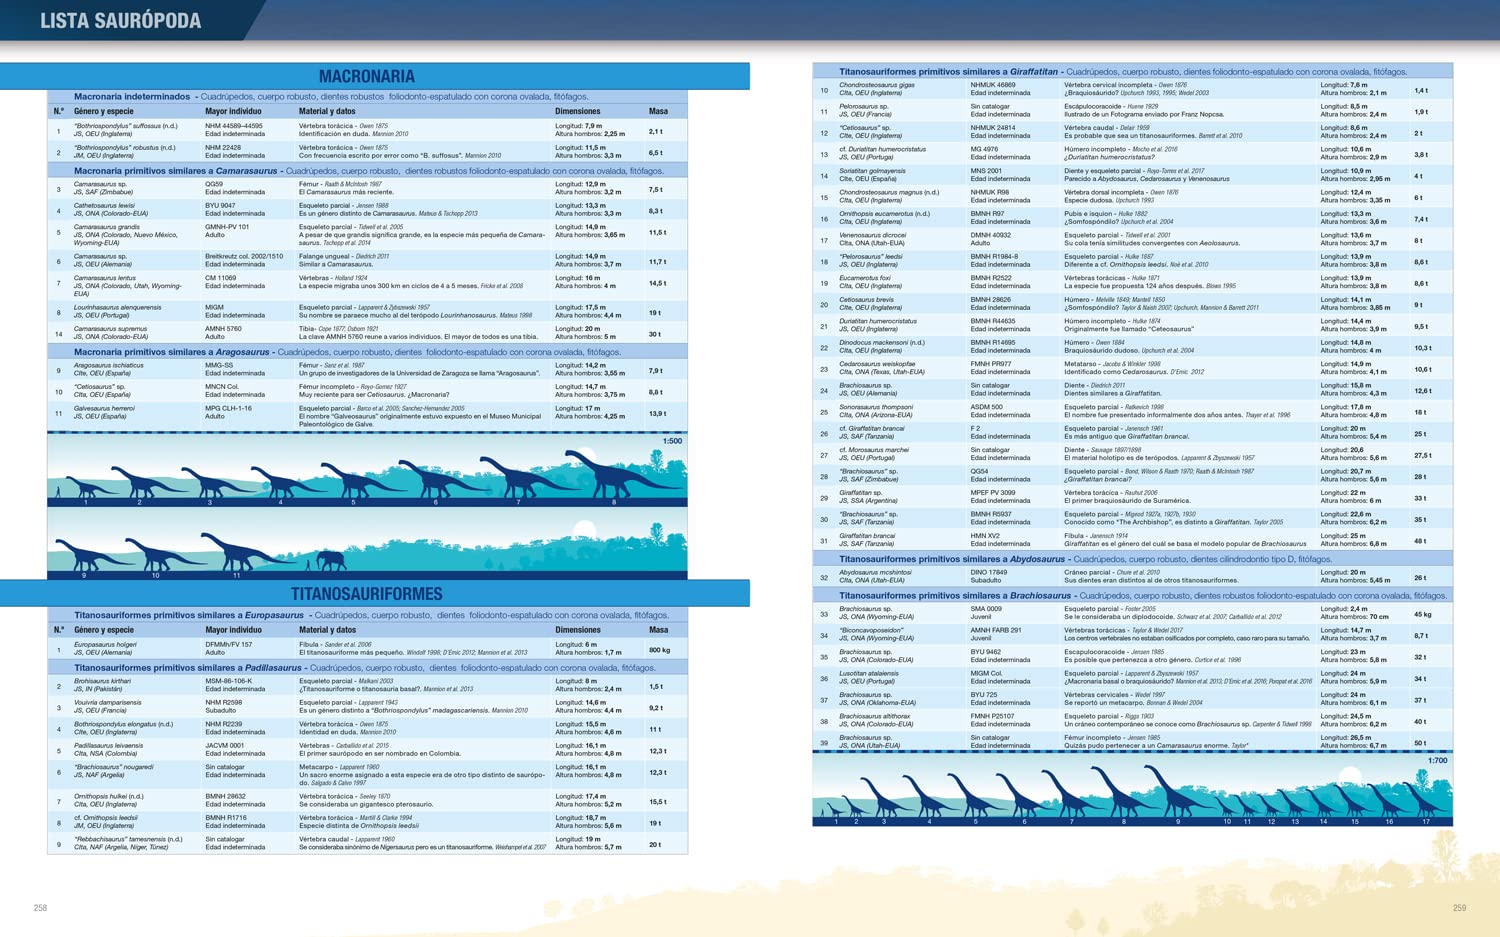
Task: Select the species name 'Galvesaurus herreroi'
Action: pos(104,408)
